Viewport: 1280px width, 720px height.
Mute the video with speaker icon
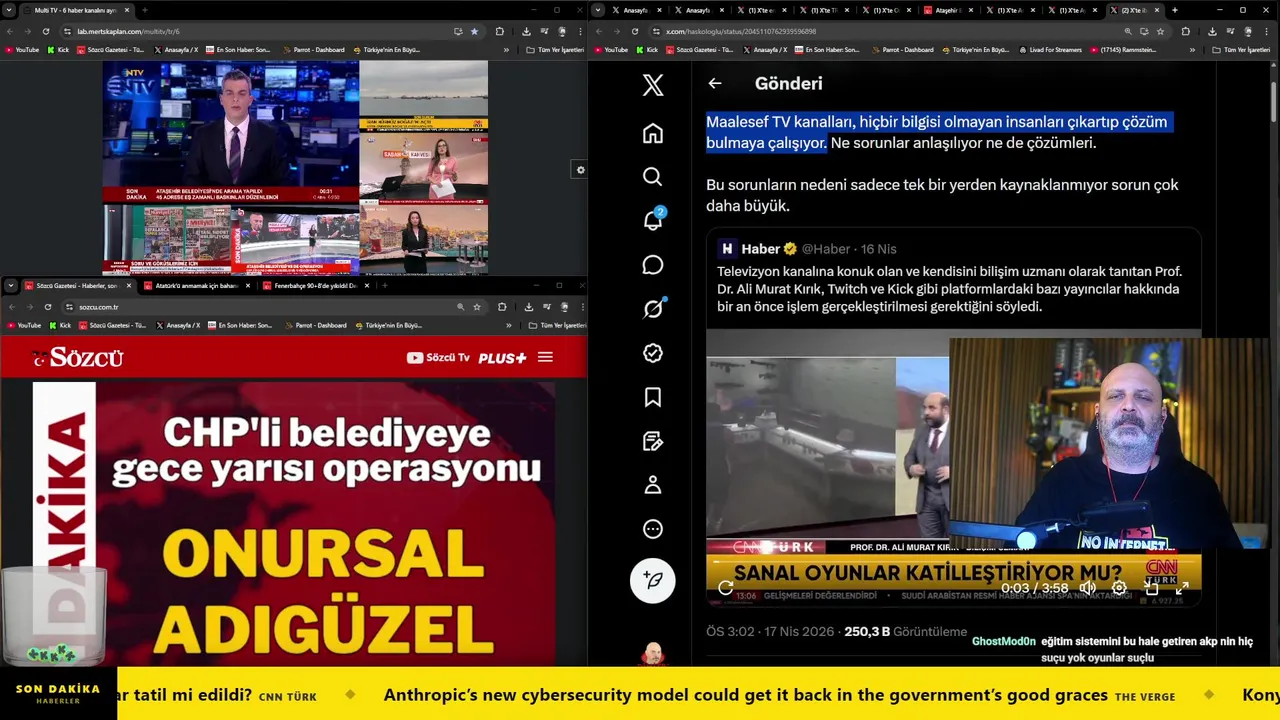click(1087, 588)
